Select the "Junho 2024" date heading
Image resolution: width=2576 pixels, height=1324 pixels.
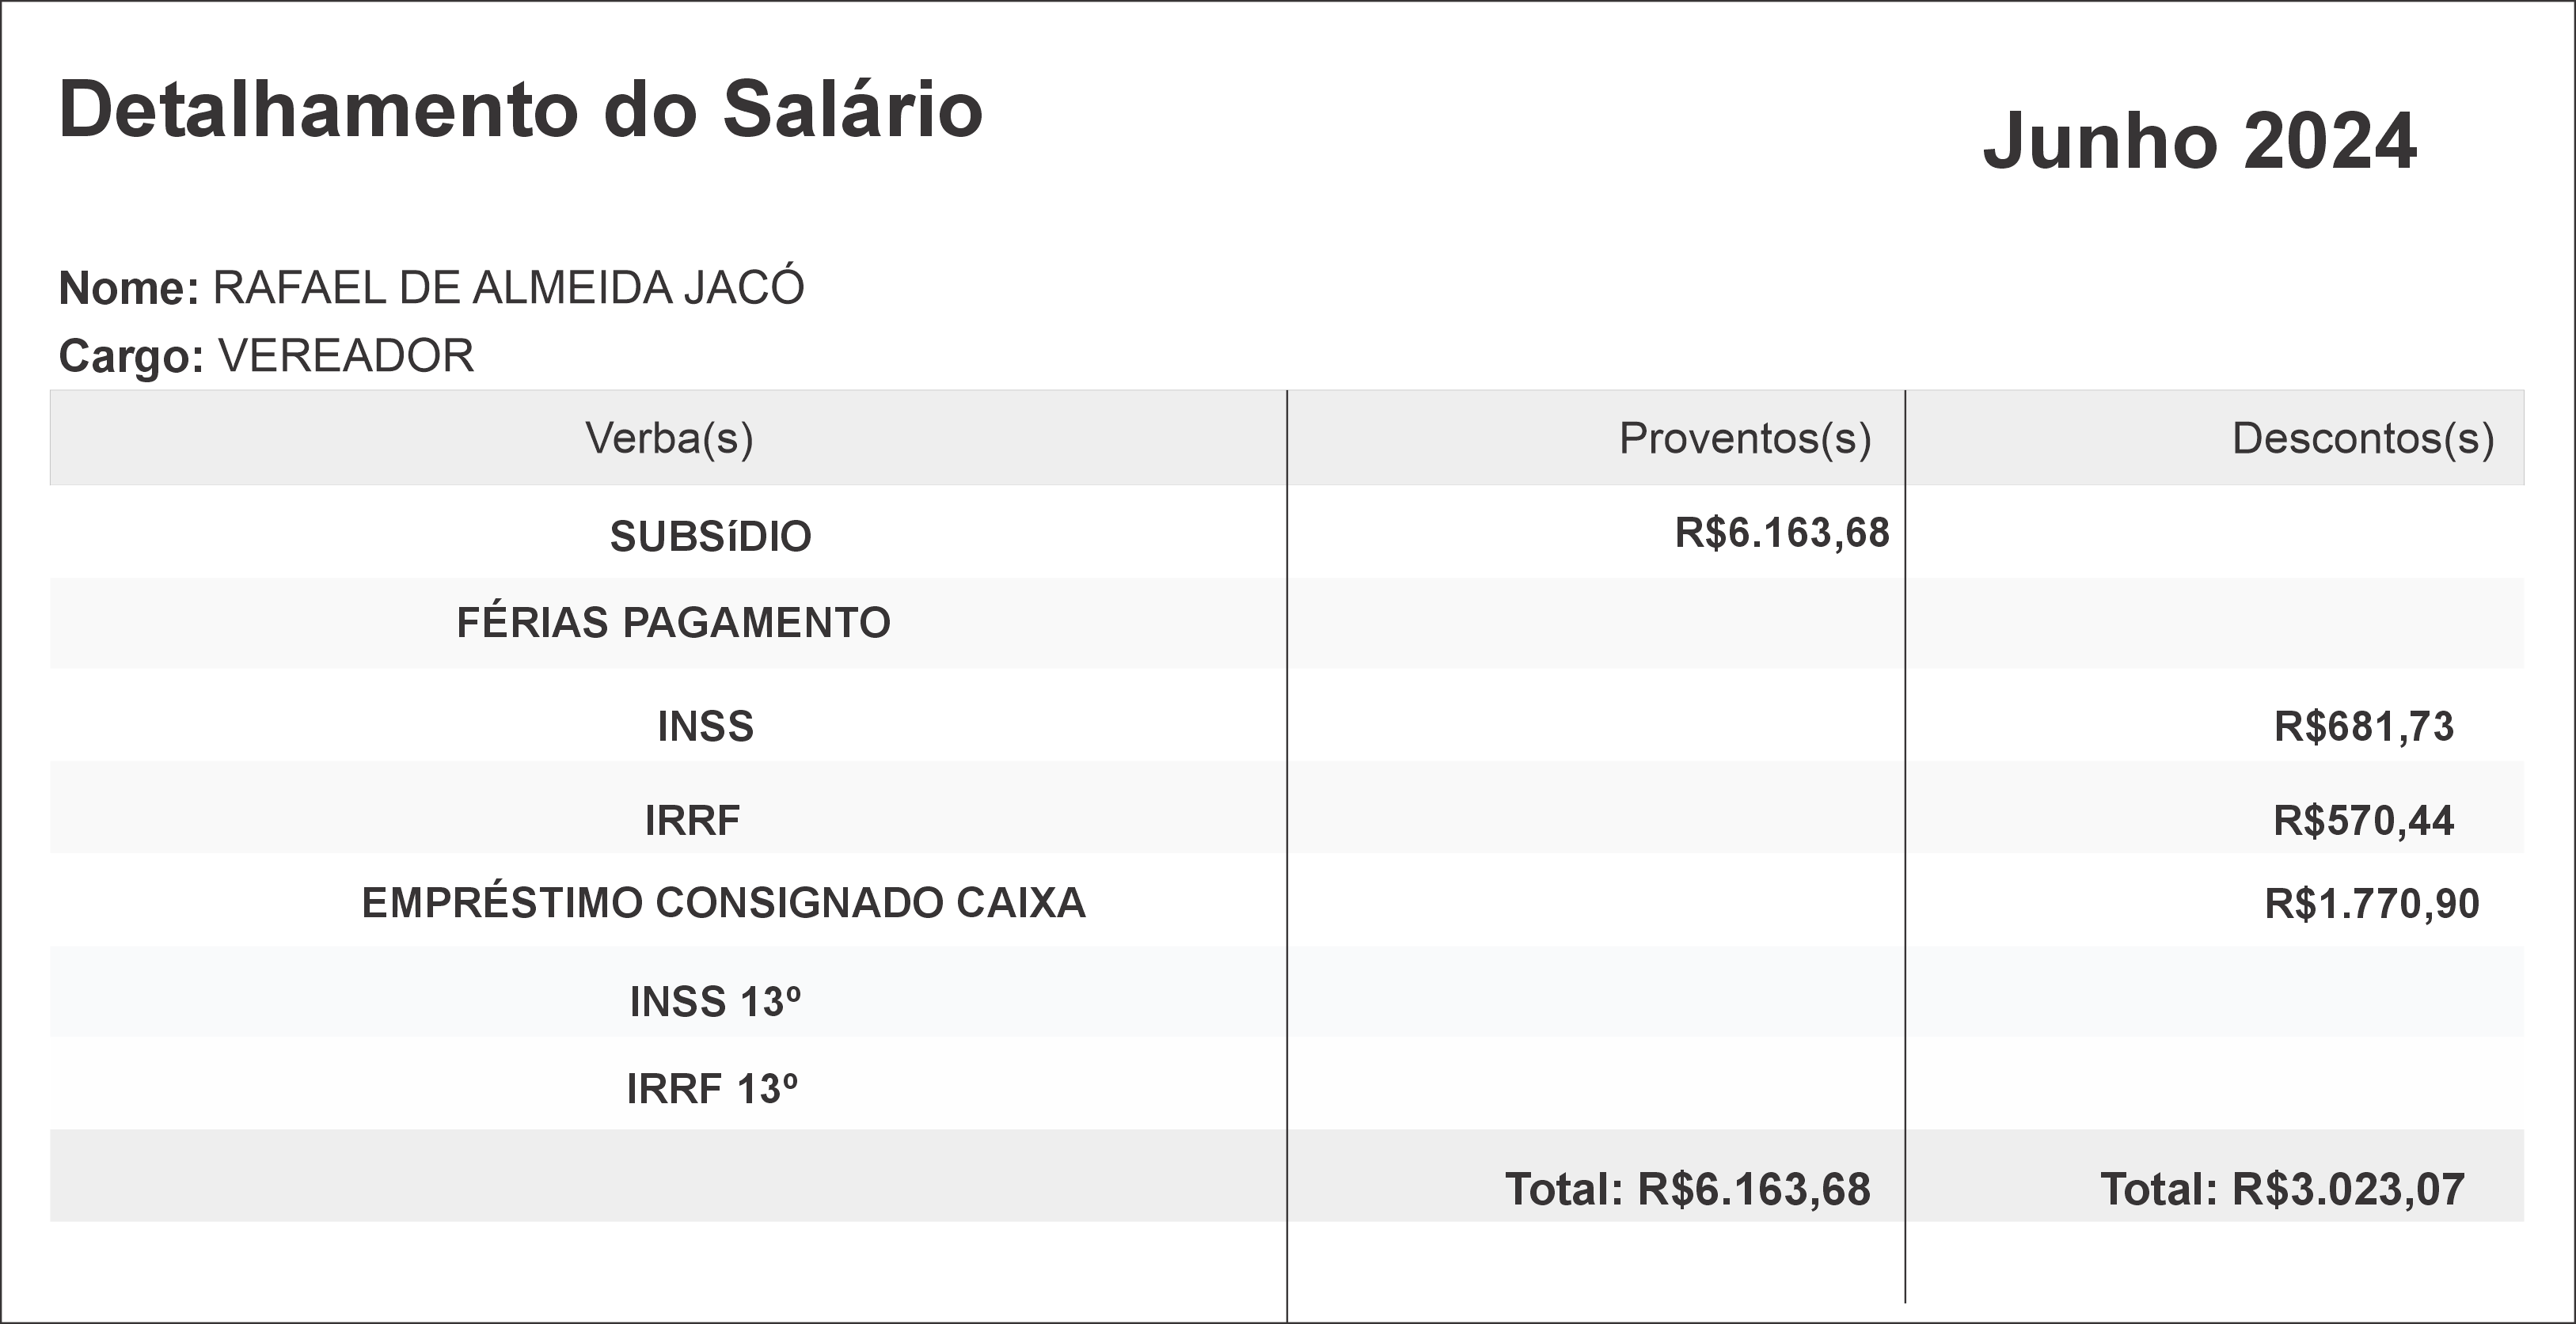click(2199, 142)
